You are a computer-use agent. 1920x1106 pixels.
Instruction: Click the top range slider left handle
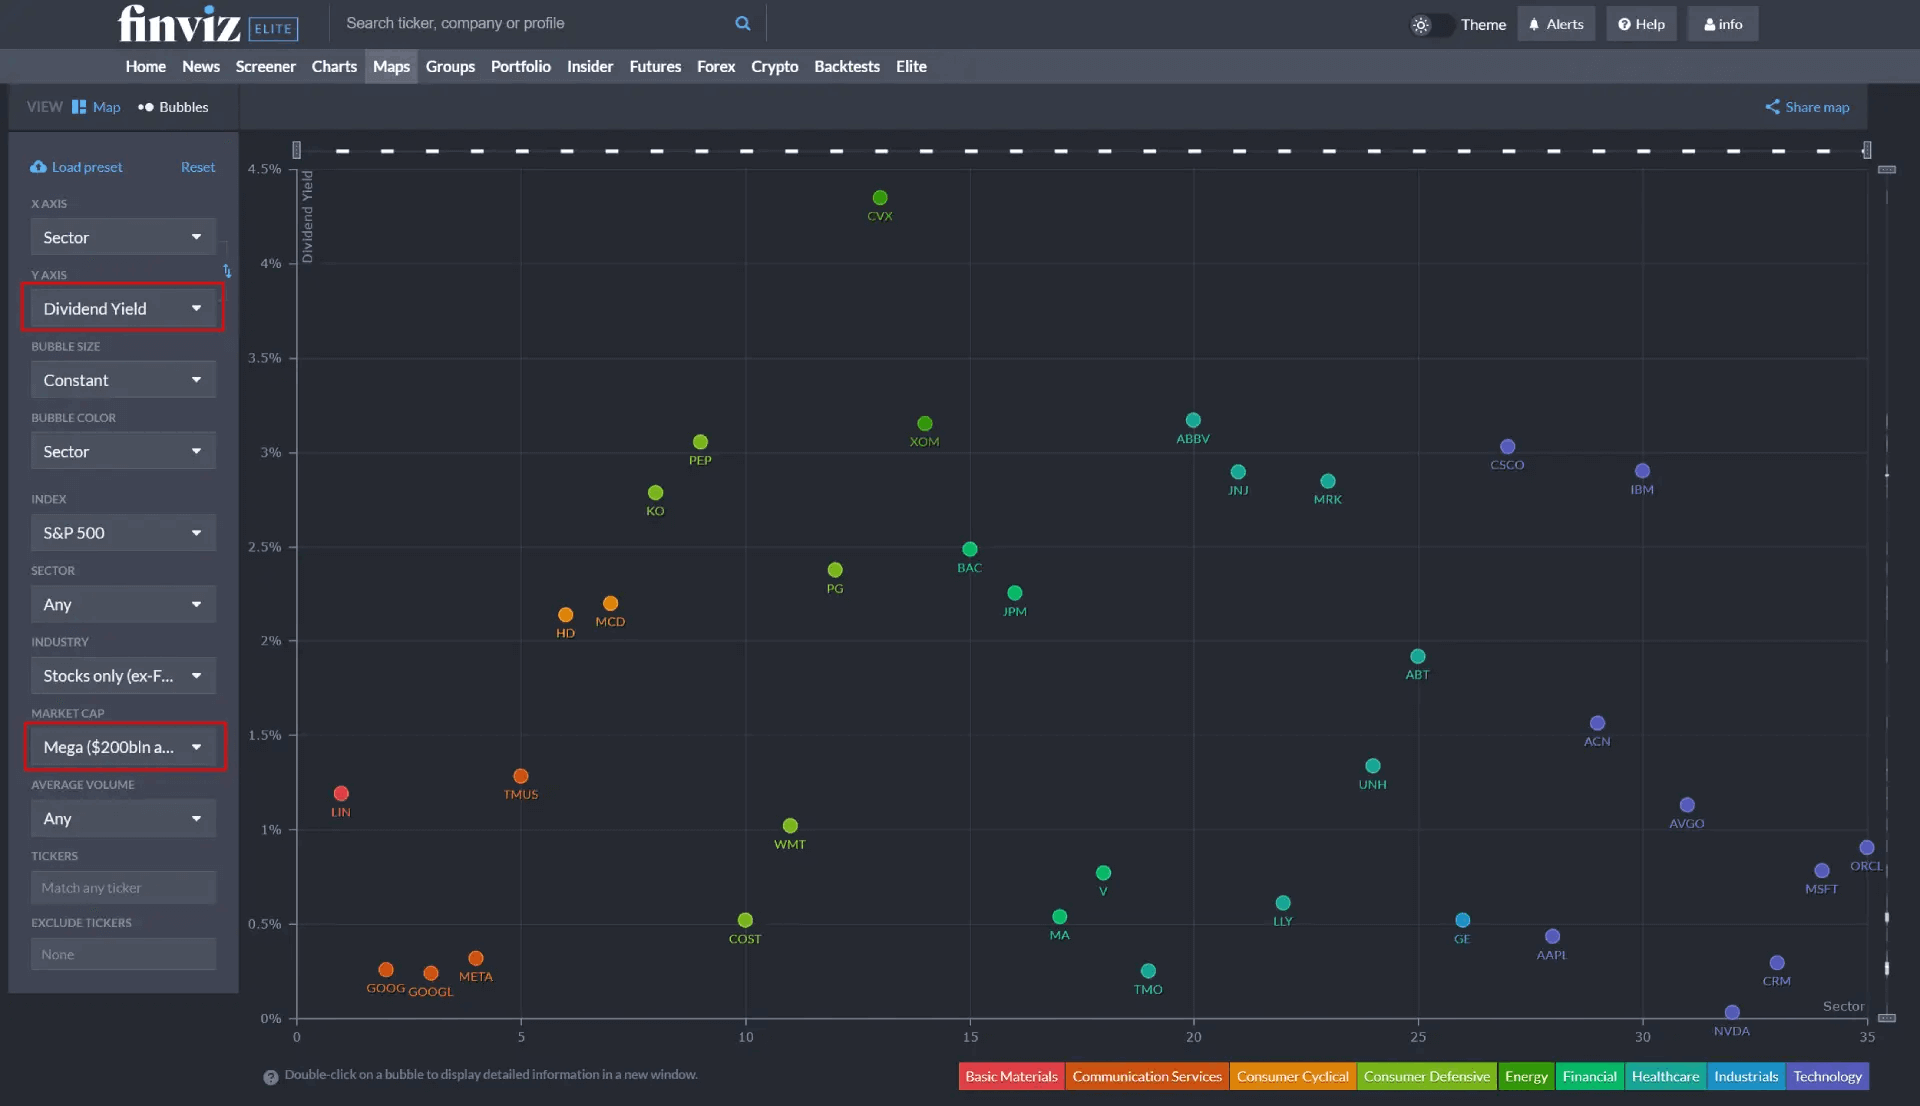pyautogui.click(x=297, y=150)
